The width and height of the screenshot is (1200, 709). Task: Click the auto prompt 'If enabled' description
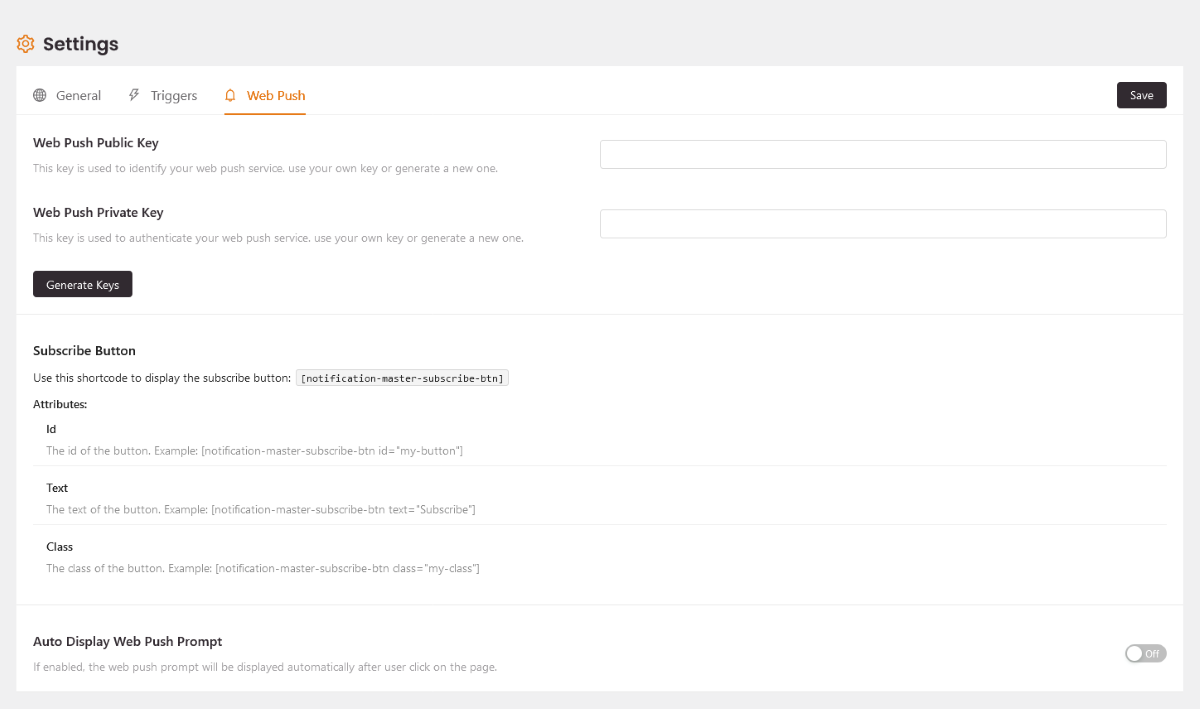(x=265, y=667)
